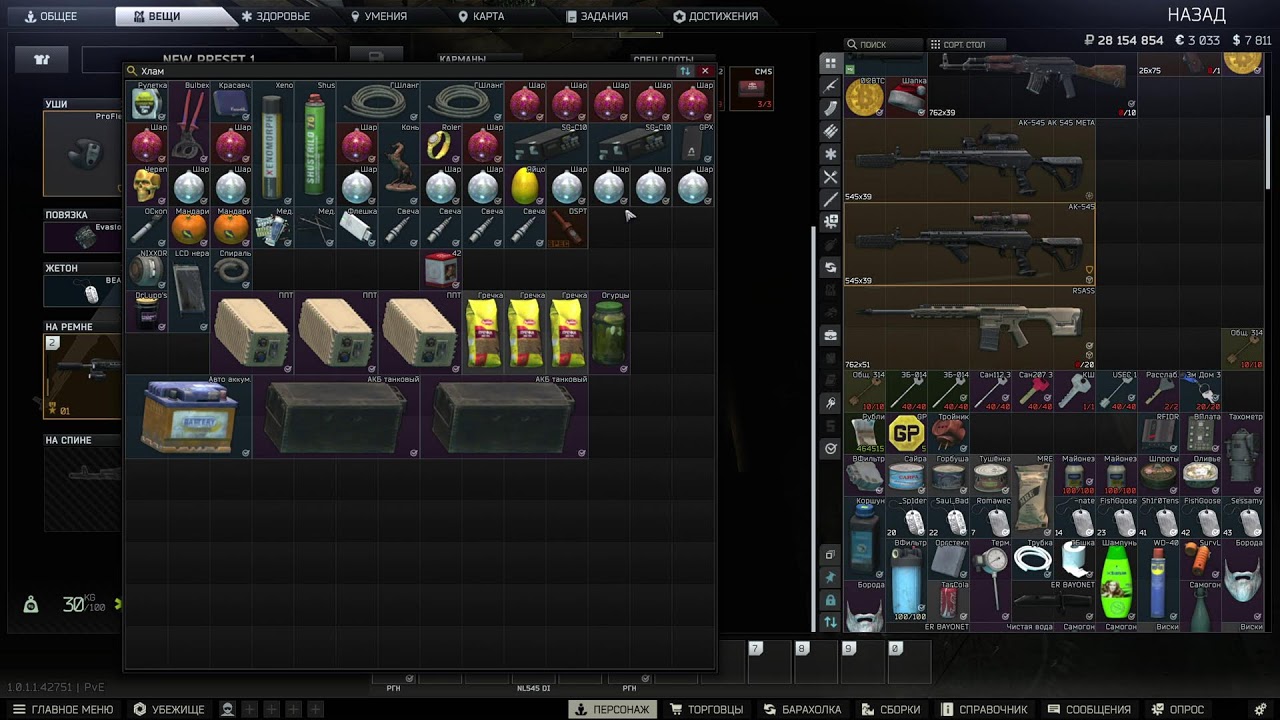Switch to the ДОСТИЖЕНИЯ achievements tab
1280x720 pixels.
[x=716, y=16]
